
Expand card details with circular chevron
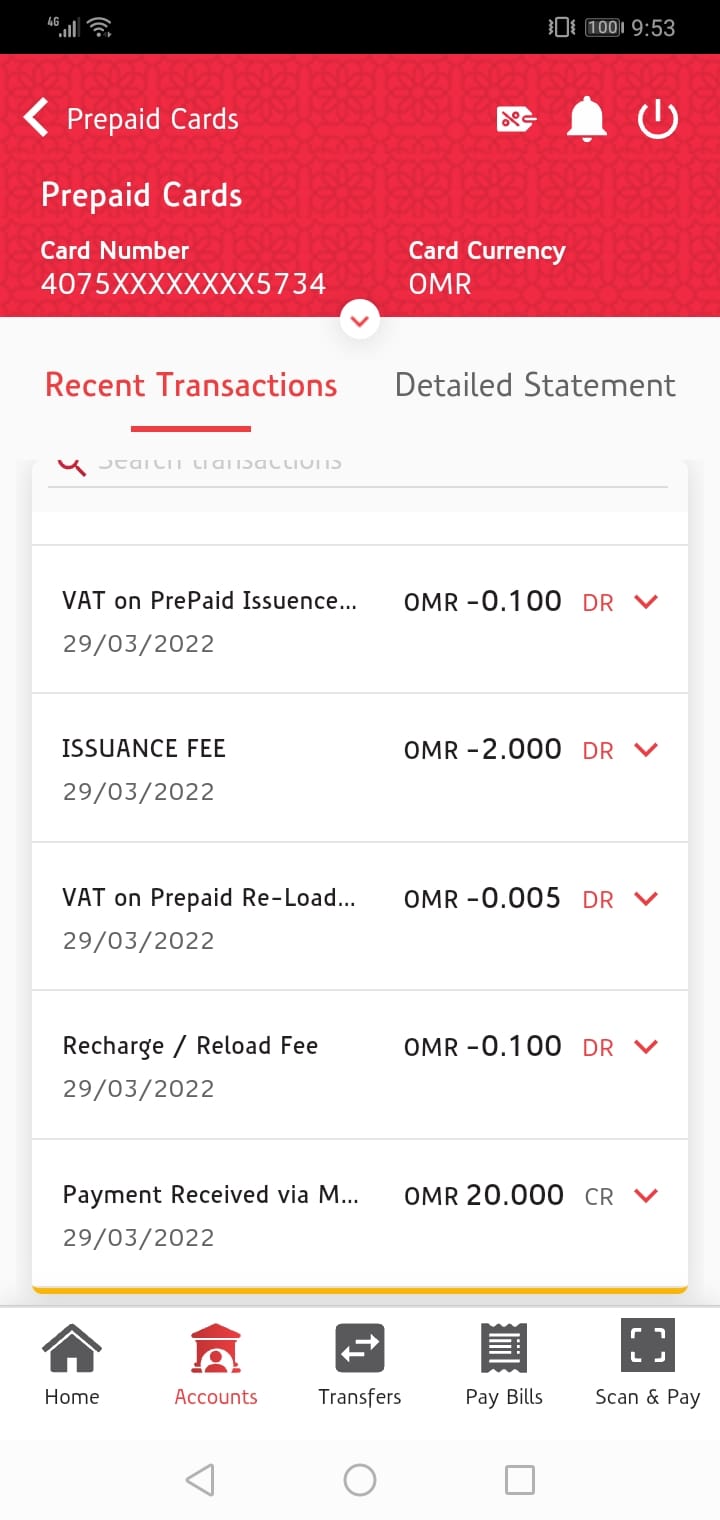point(360,321)
